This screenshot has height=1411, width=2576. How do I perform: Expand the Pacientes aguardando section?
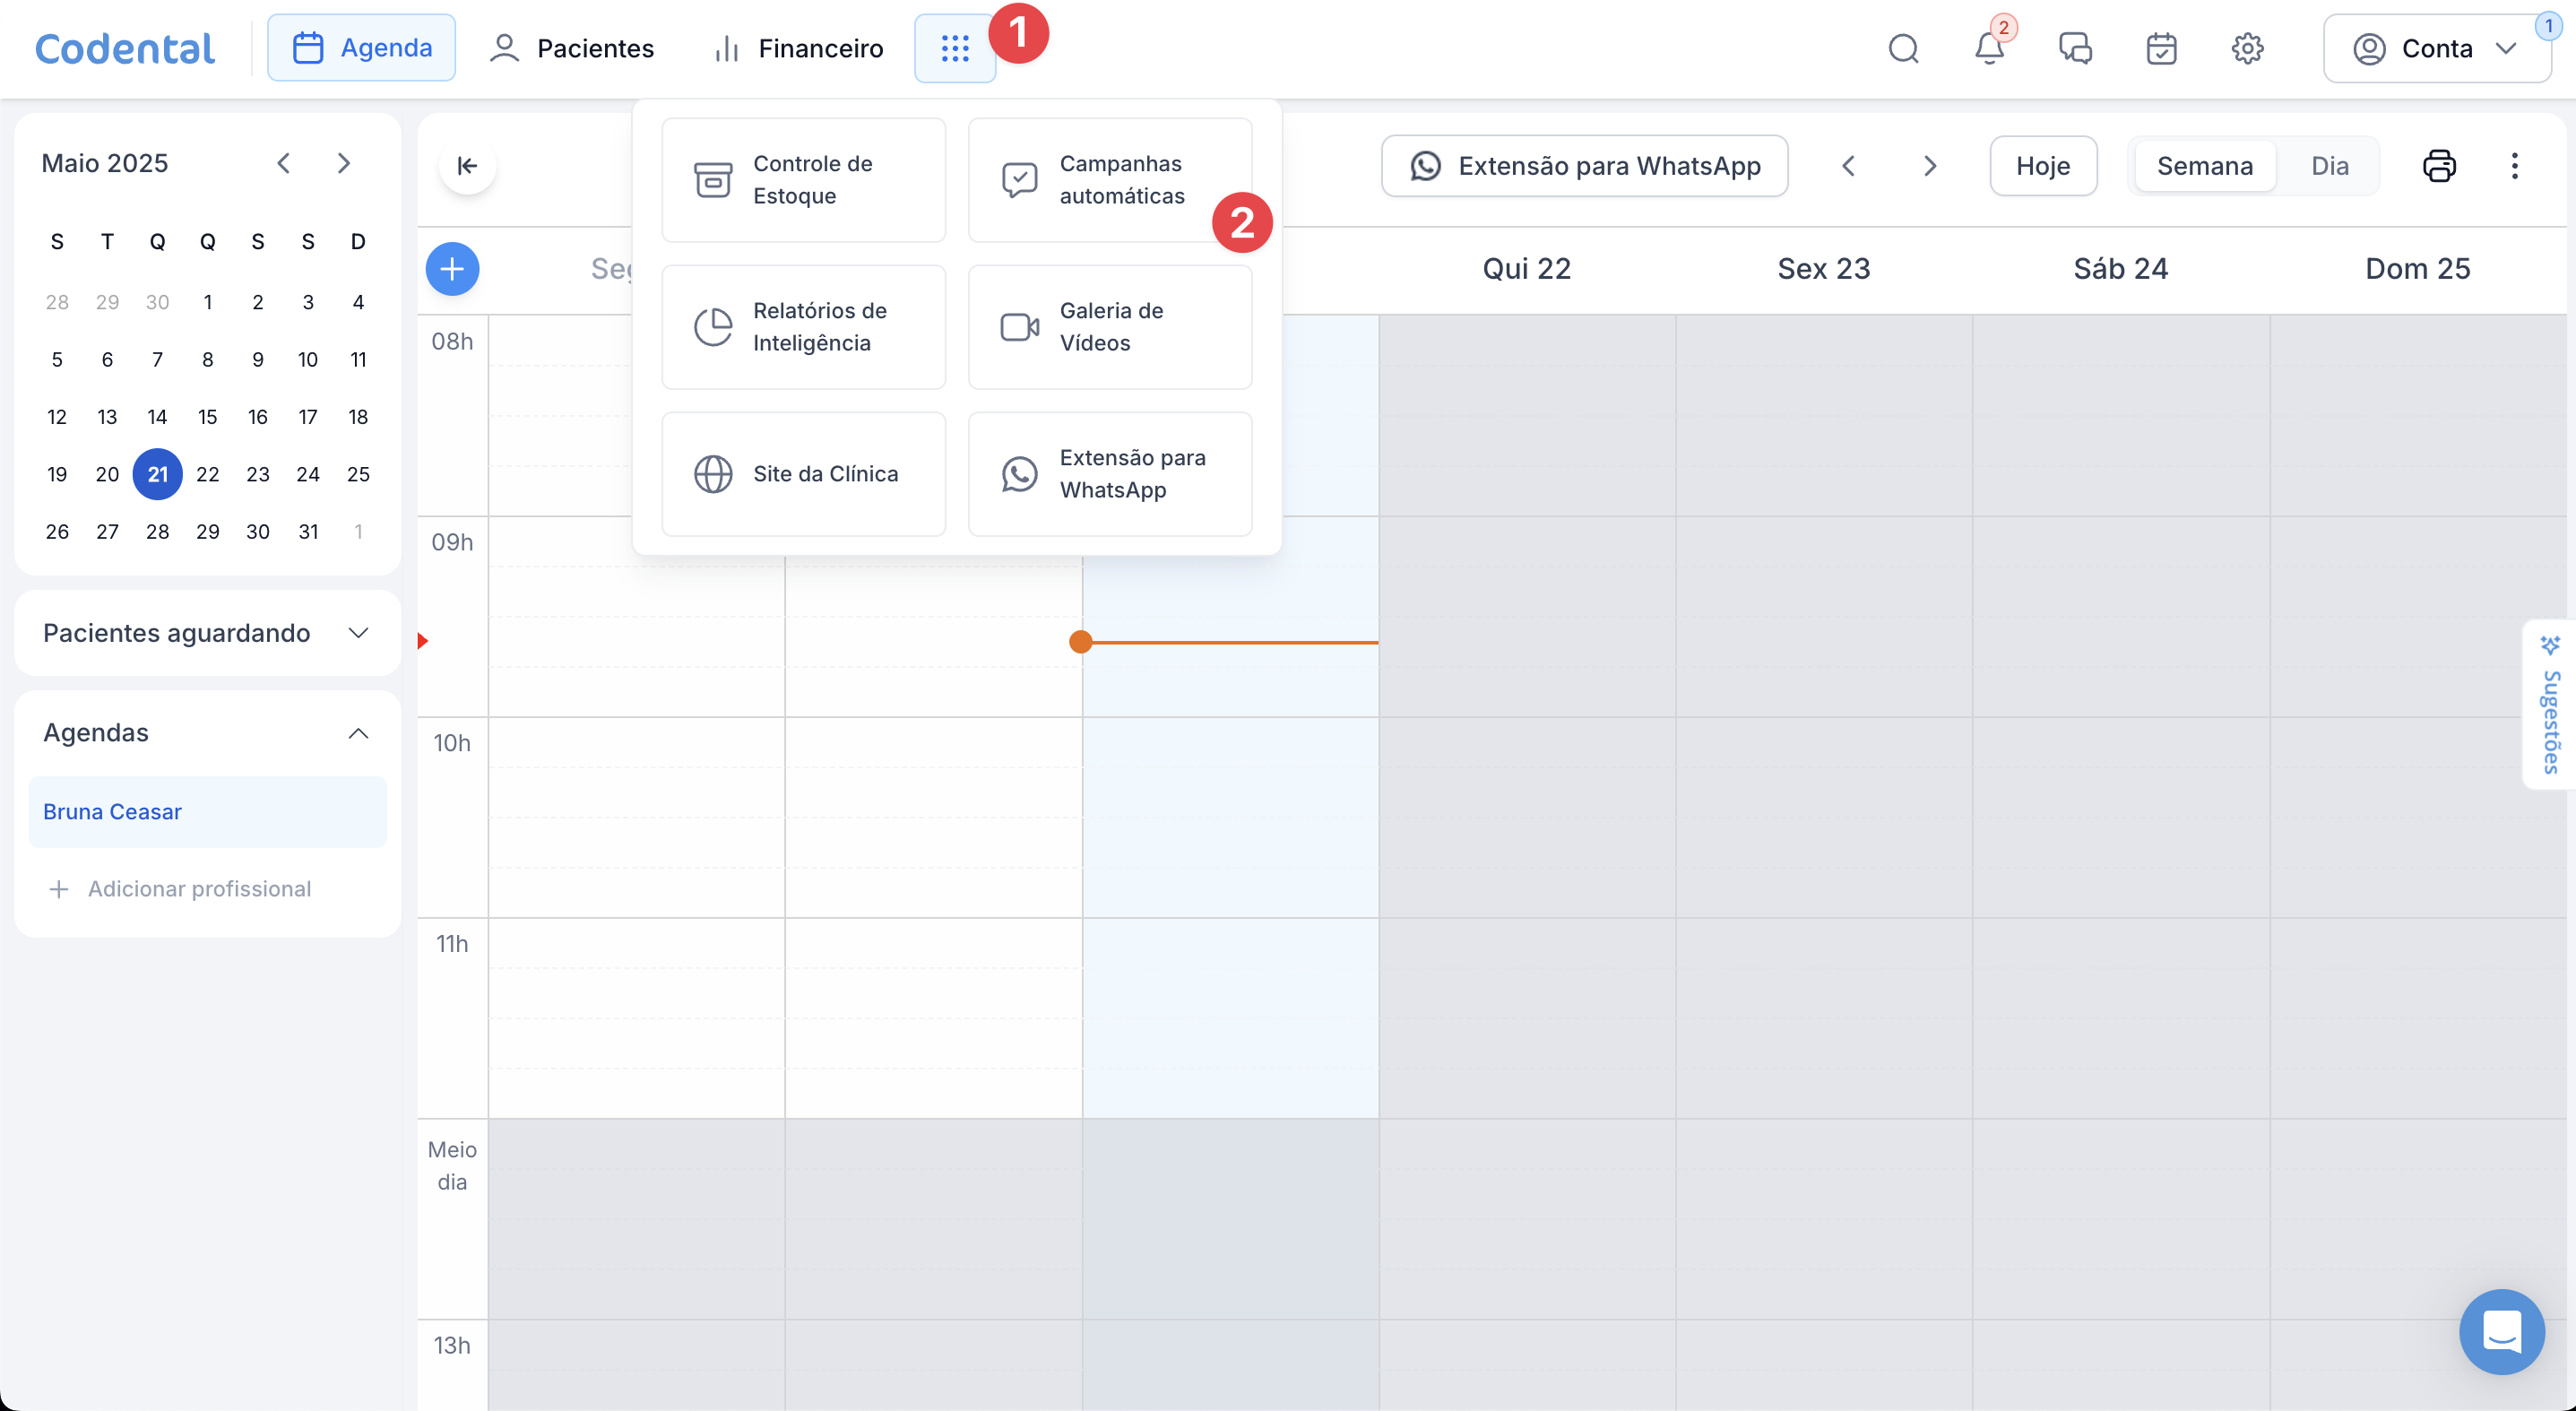click(x=358, y=633)
